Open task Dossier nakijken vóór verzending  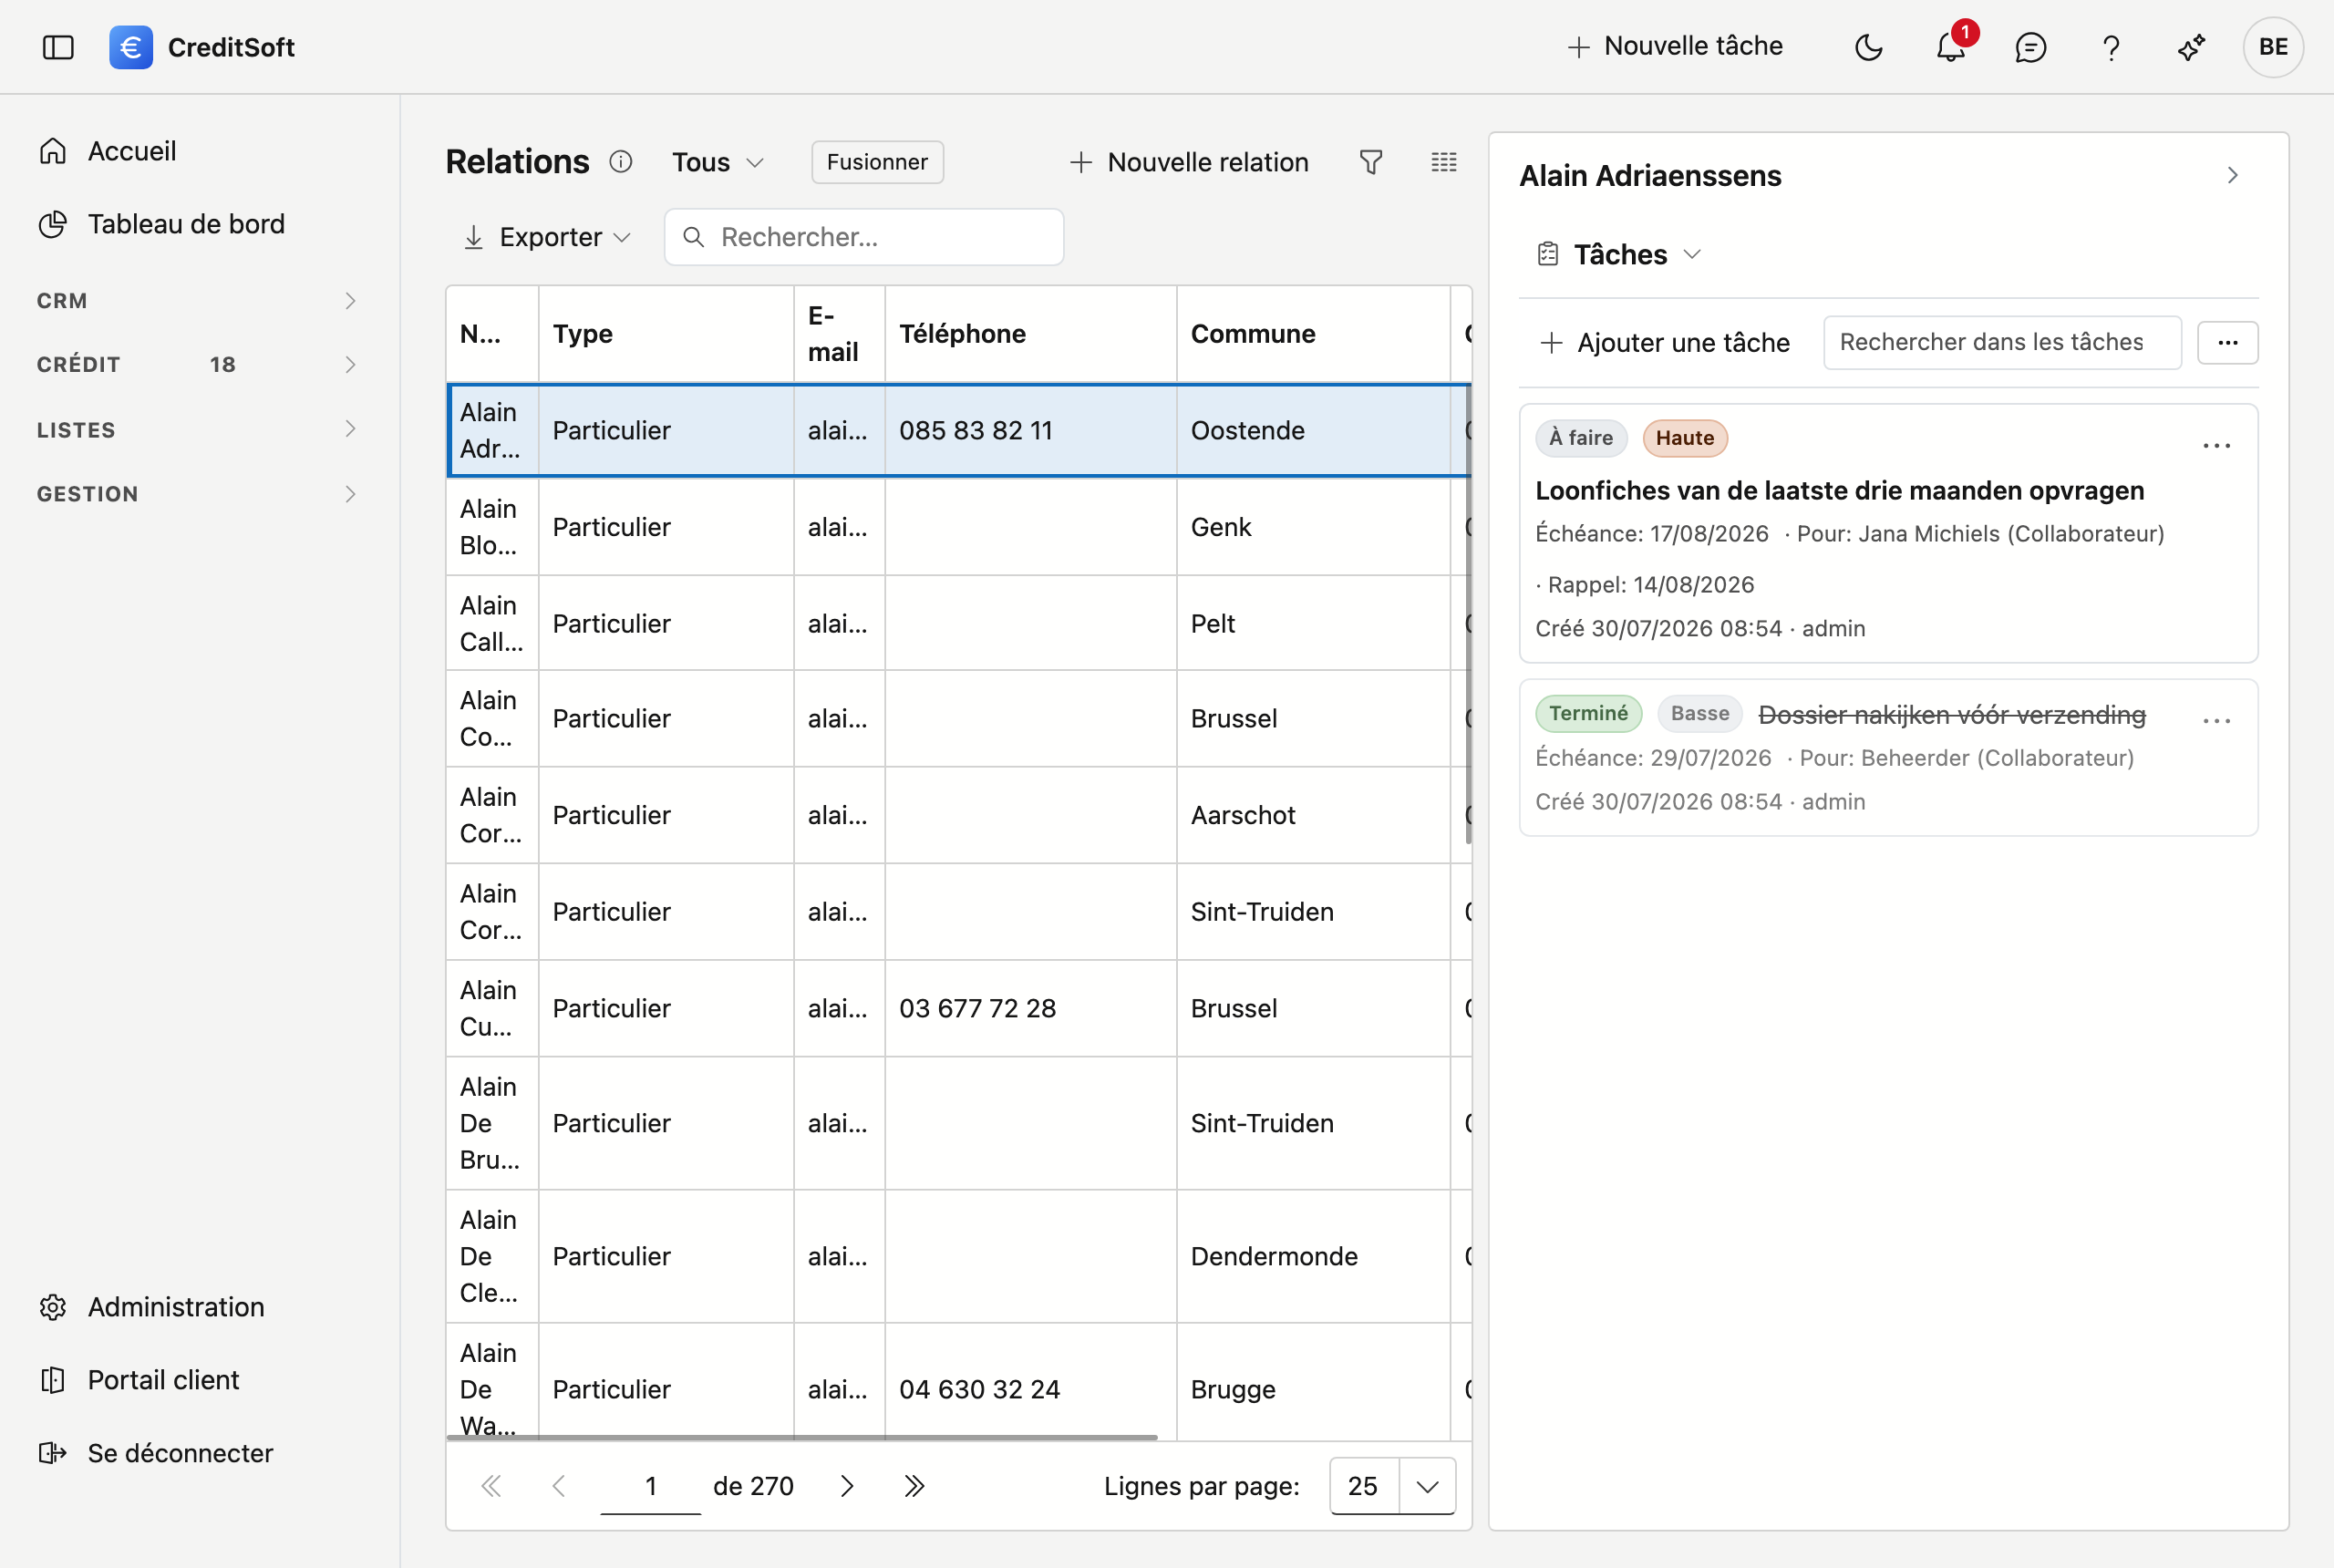1951,714
